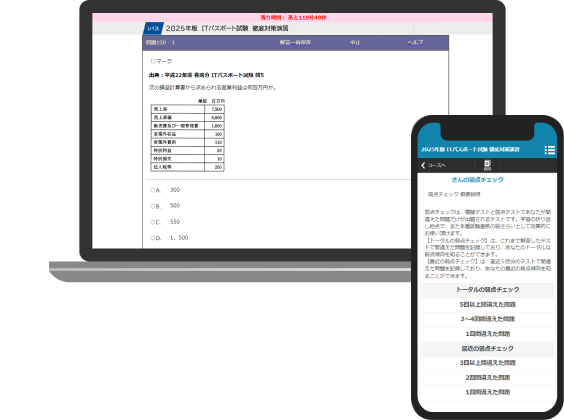Open 2回間違えた問題 list
This screenshot has height=420, width=564.
pos(487,378)
